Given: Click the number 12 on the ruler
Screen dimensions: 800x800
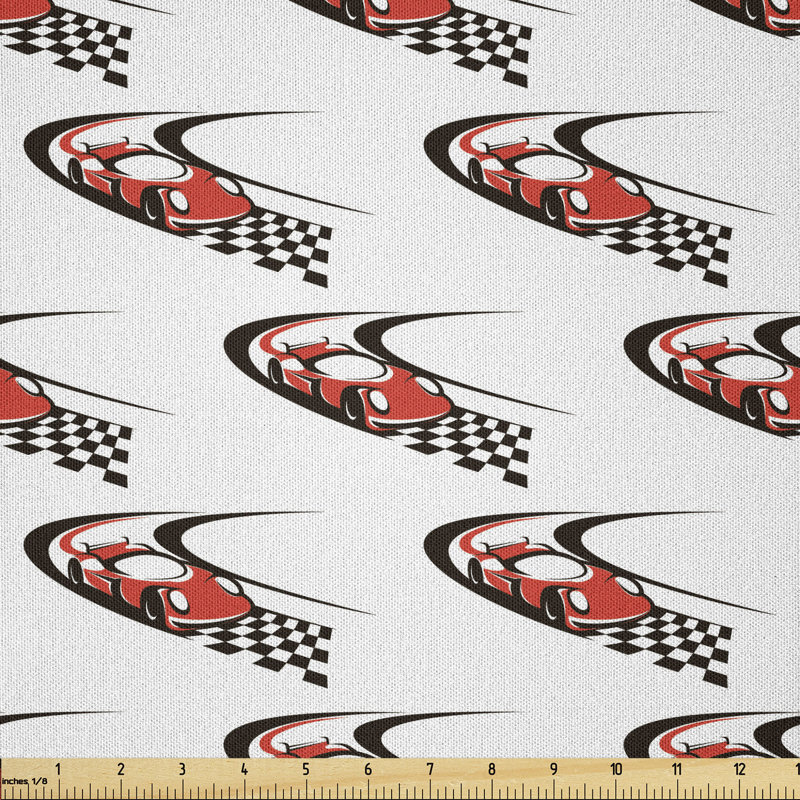Looking at the screenshot, I should coord(740,769).
